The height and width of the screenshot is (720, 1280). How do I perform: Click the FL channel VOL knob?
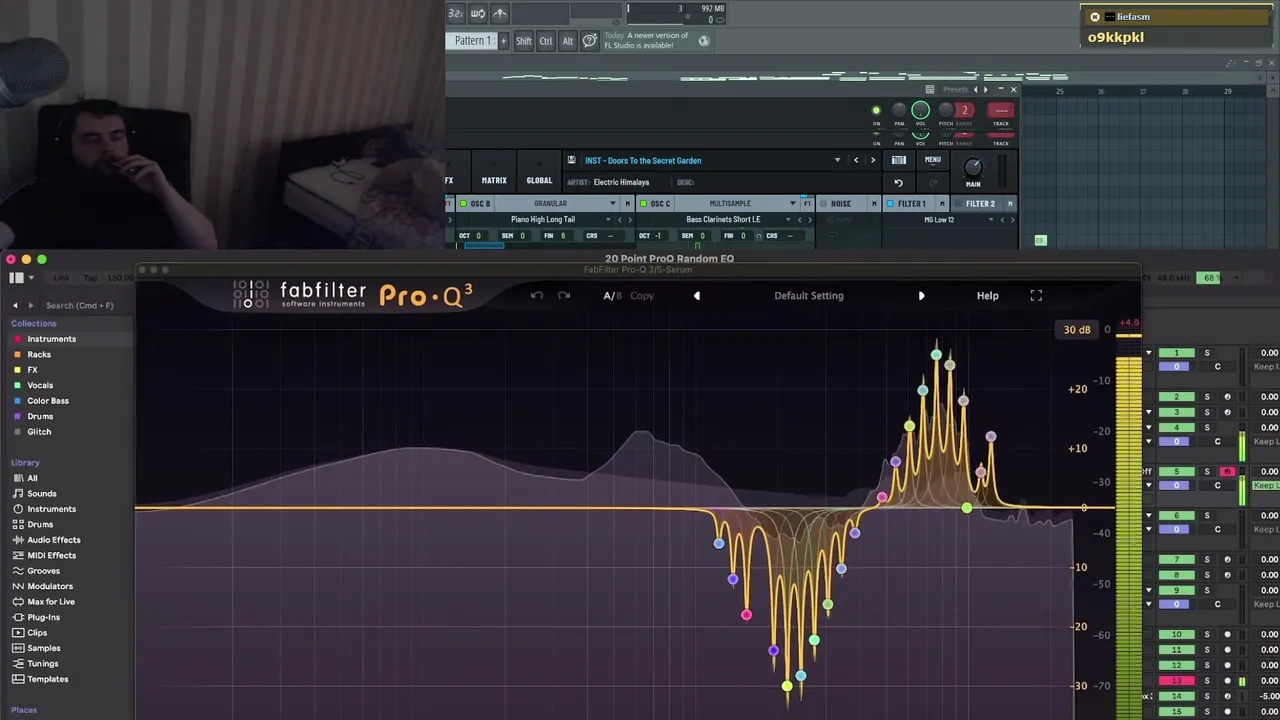point(920,111)
